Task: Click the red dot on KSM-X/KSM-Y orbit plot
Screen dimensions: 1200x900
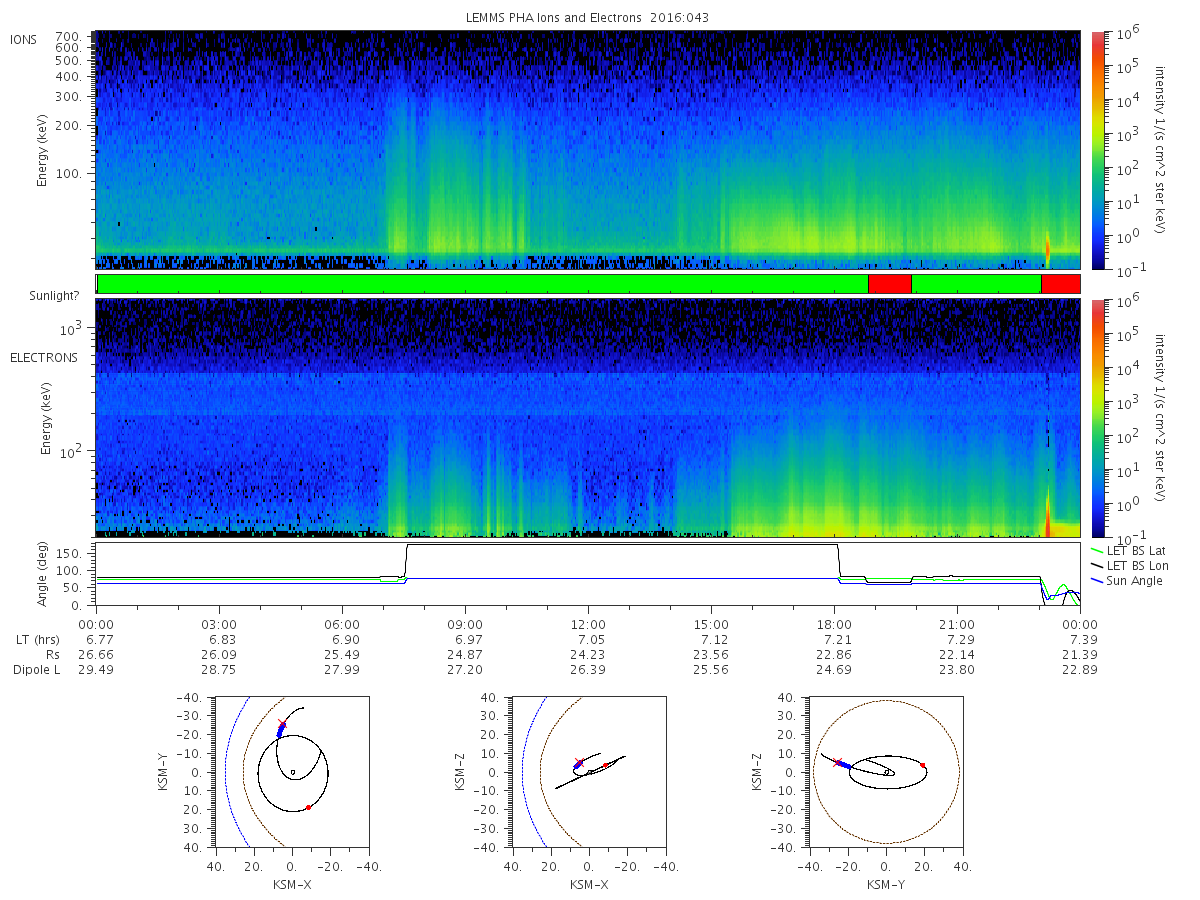Action: (308, 807)
